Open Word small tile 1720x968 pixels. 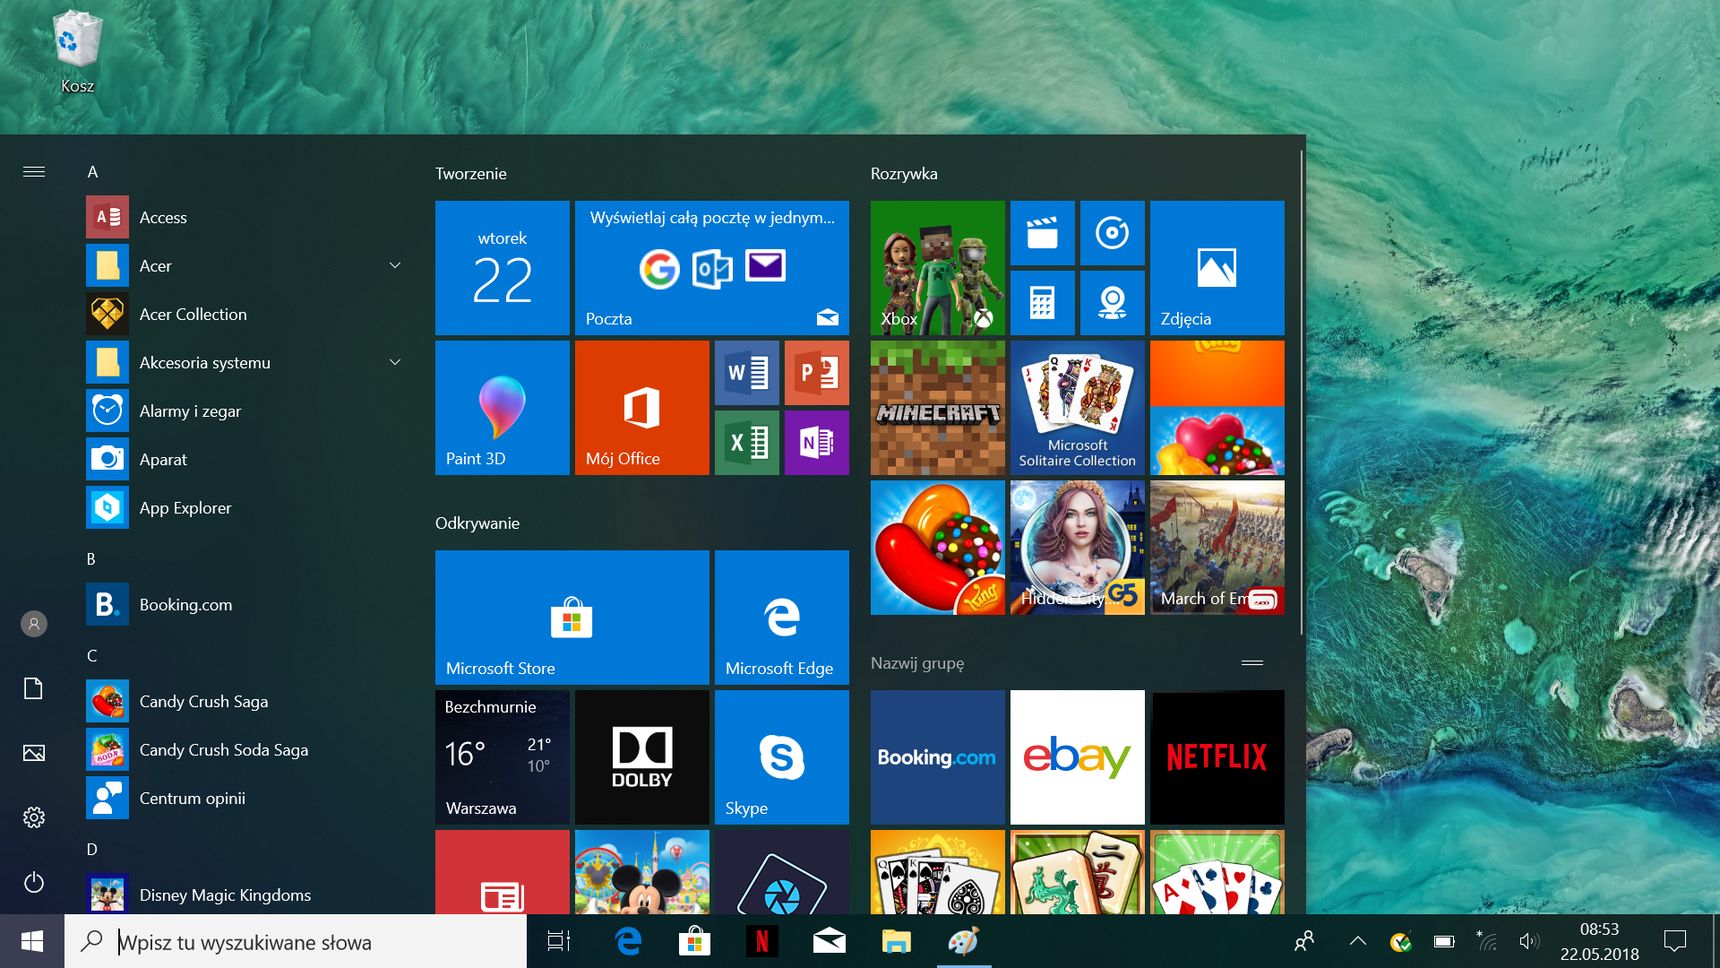pos(747,373)
